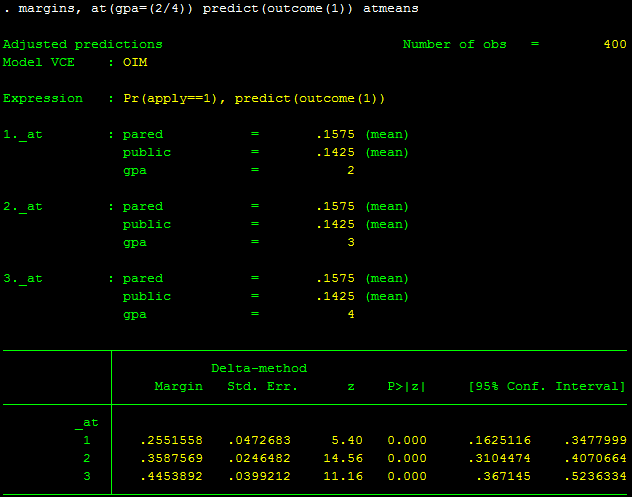Click the '3._at' group label
This screenshot has height=497, width=632.
point(22,278)
